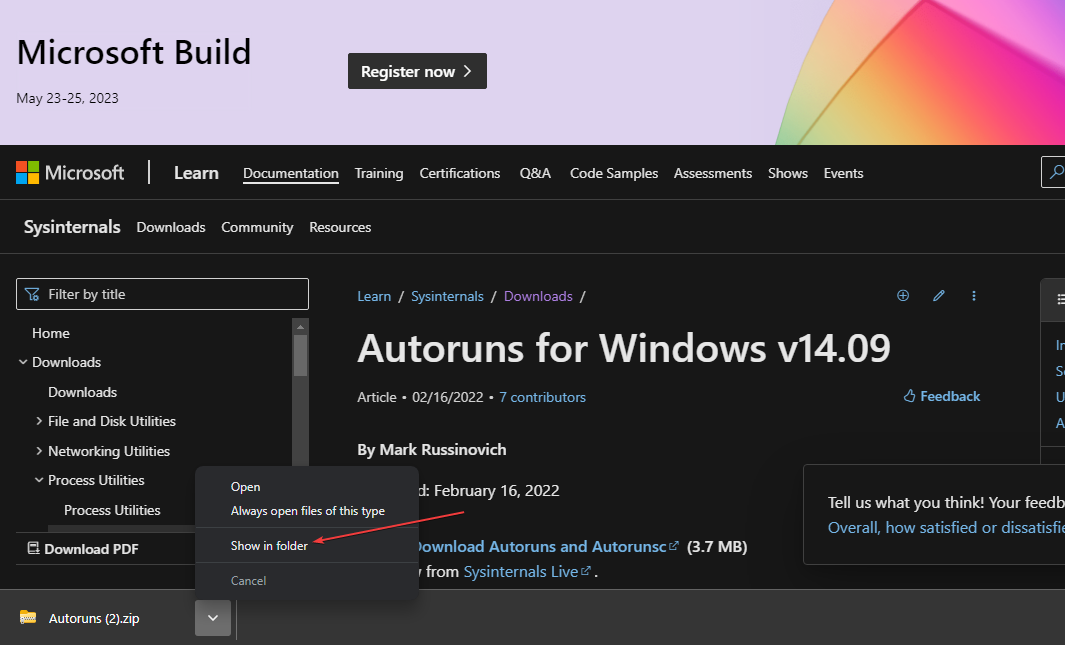Click the Microsoft logo

pos(70,172)
